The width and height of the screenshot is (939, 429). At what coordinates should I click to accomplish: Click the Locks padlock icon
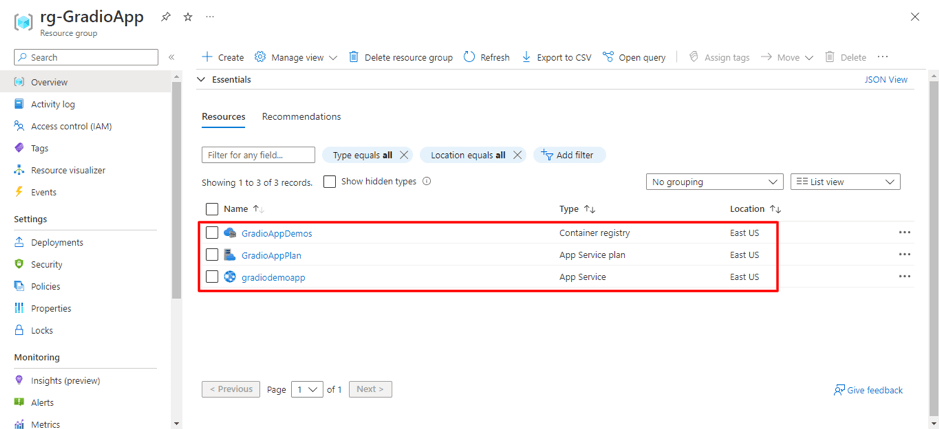[19, 330]
